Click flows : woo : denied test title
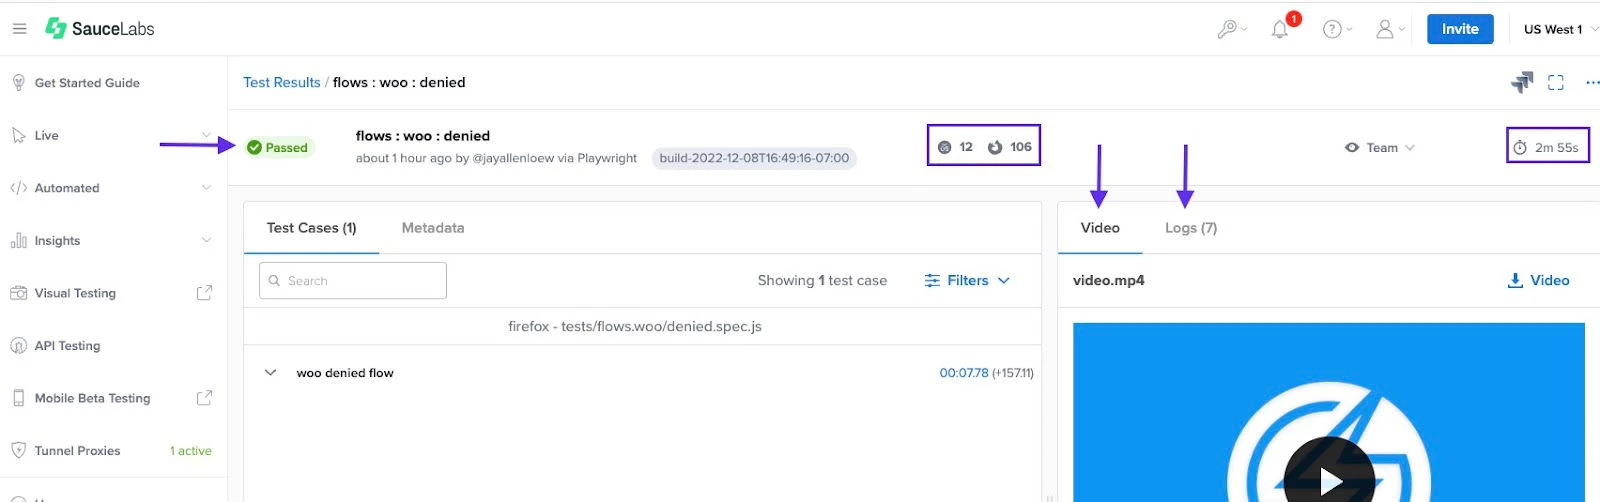1600x502 pixels. coord(423,136)
